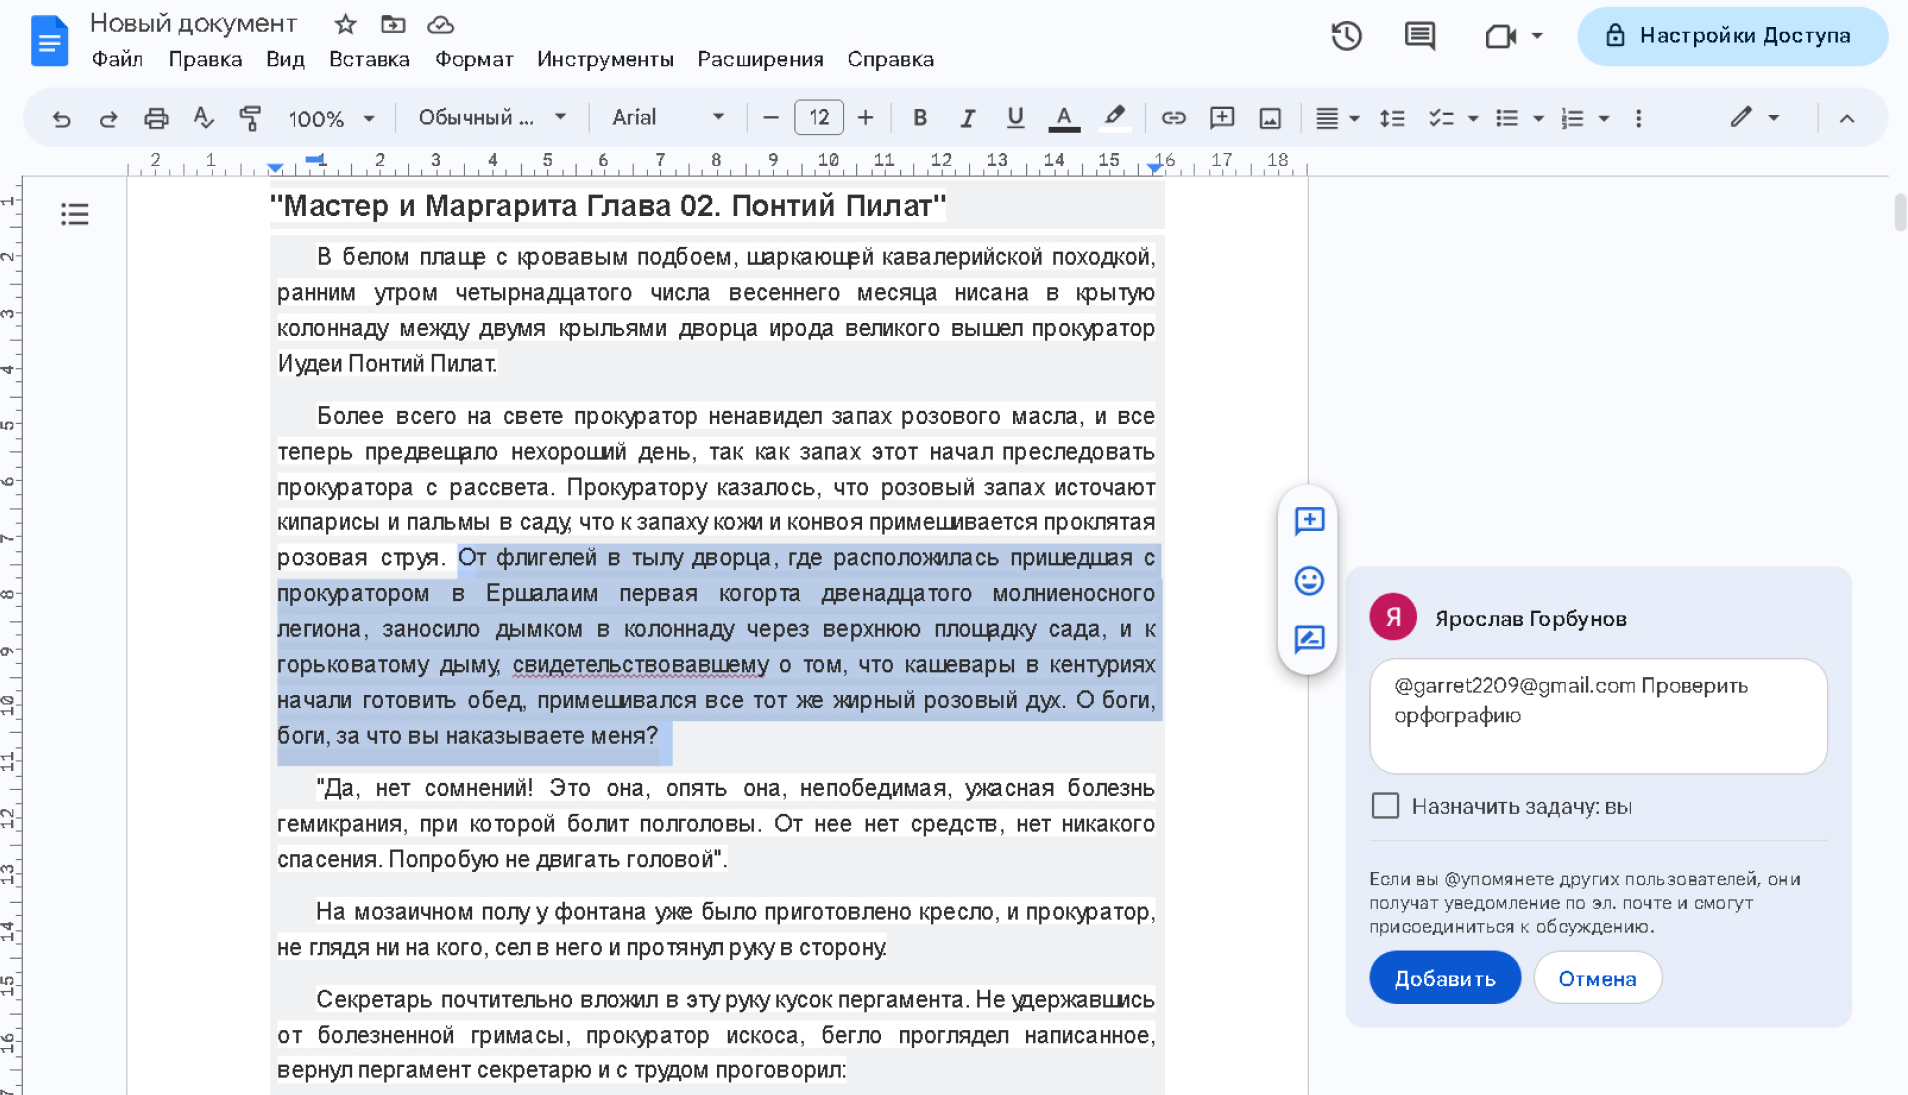Open the comments history icon
Image resolution: width=1908 pixels, height=1095 pixels.
[x=1419, y=37]
